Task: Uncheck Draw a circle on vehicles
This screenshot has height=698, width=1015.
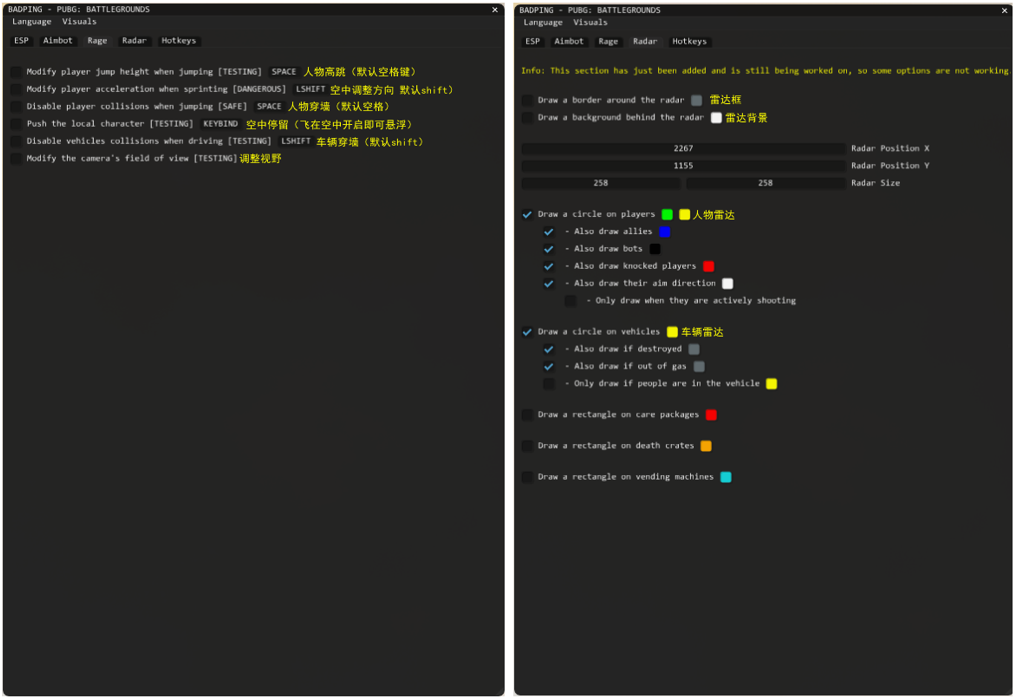Action: (528, 332)
